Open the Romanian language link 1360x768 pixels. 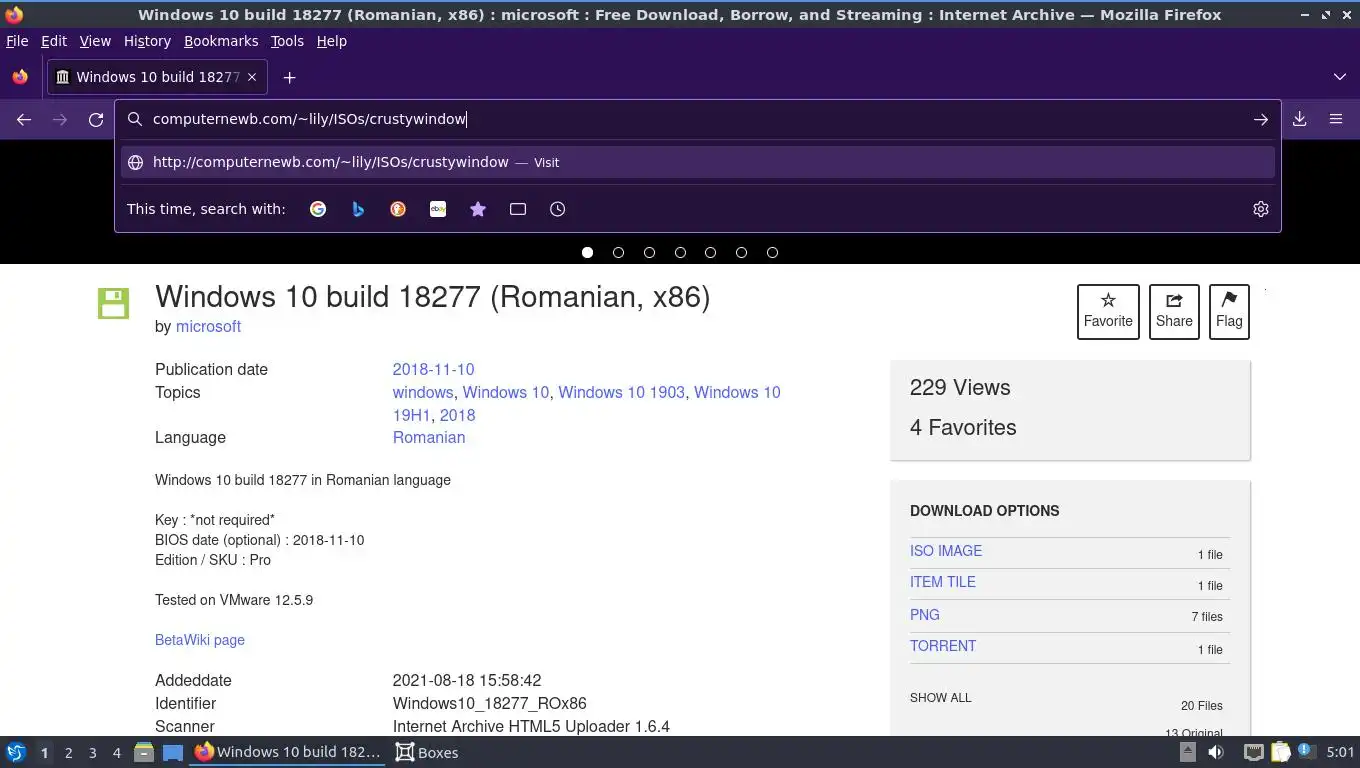pos(429,437)
